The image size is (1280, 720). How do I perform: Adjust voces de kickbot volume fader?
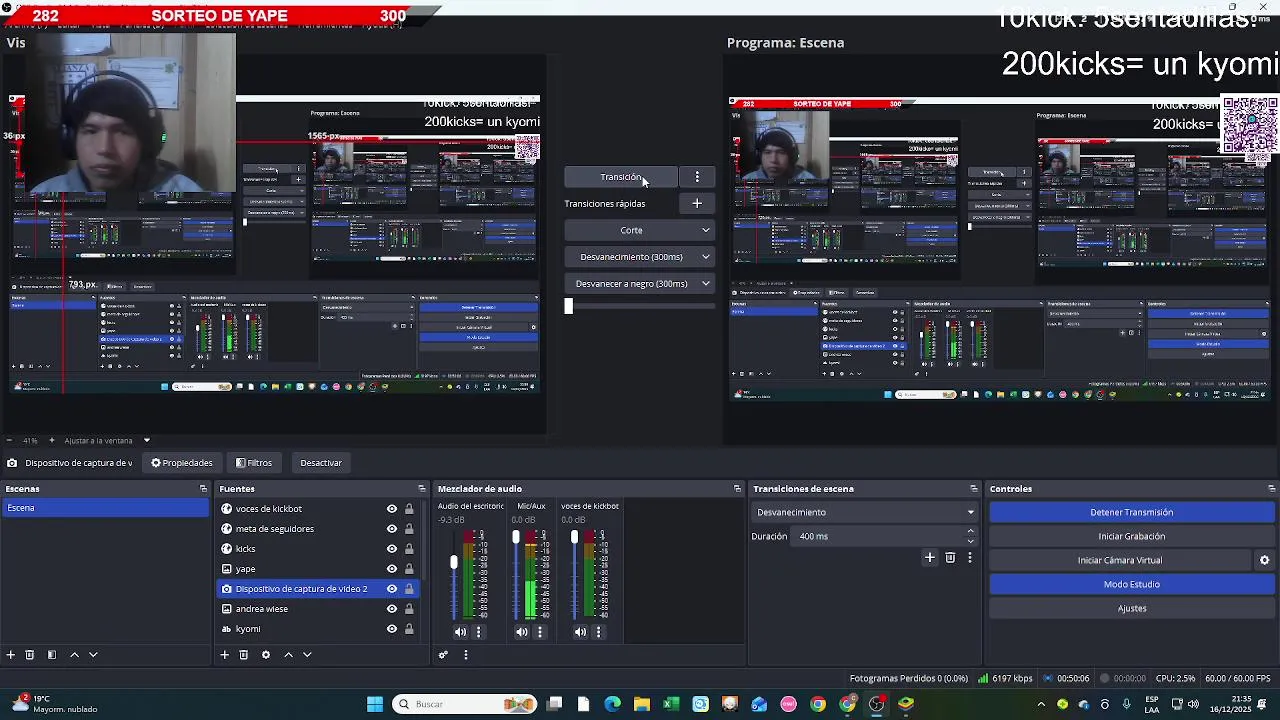574,537
